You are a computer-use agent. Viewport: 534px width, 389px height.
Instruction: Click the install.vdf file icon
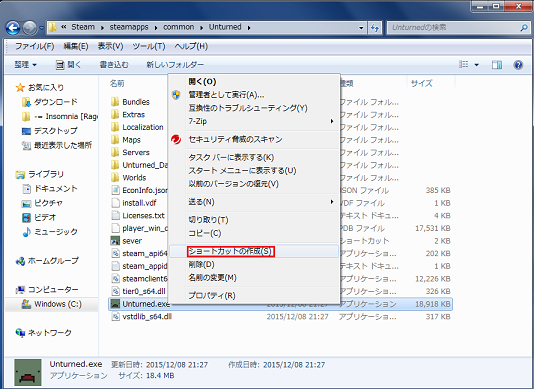pyautogui.click(x=116, y=203)
